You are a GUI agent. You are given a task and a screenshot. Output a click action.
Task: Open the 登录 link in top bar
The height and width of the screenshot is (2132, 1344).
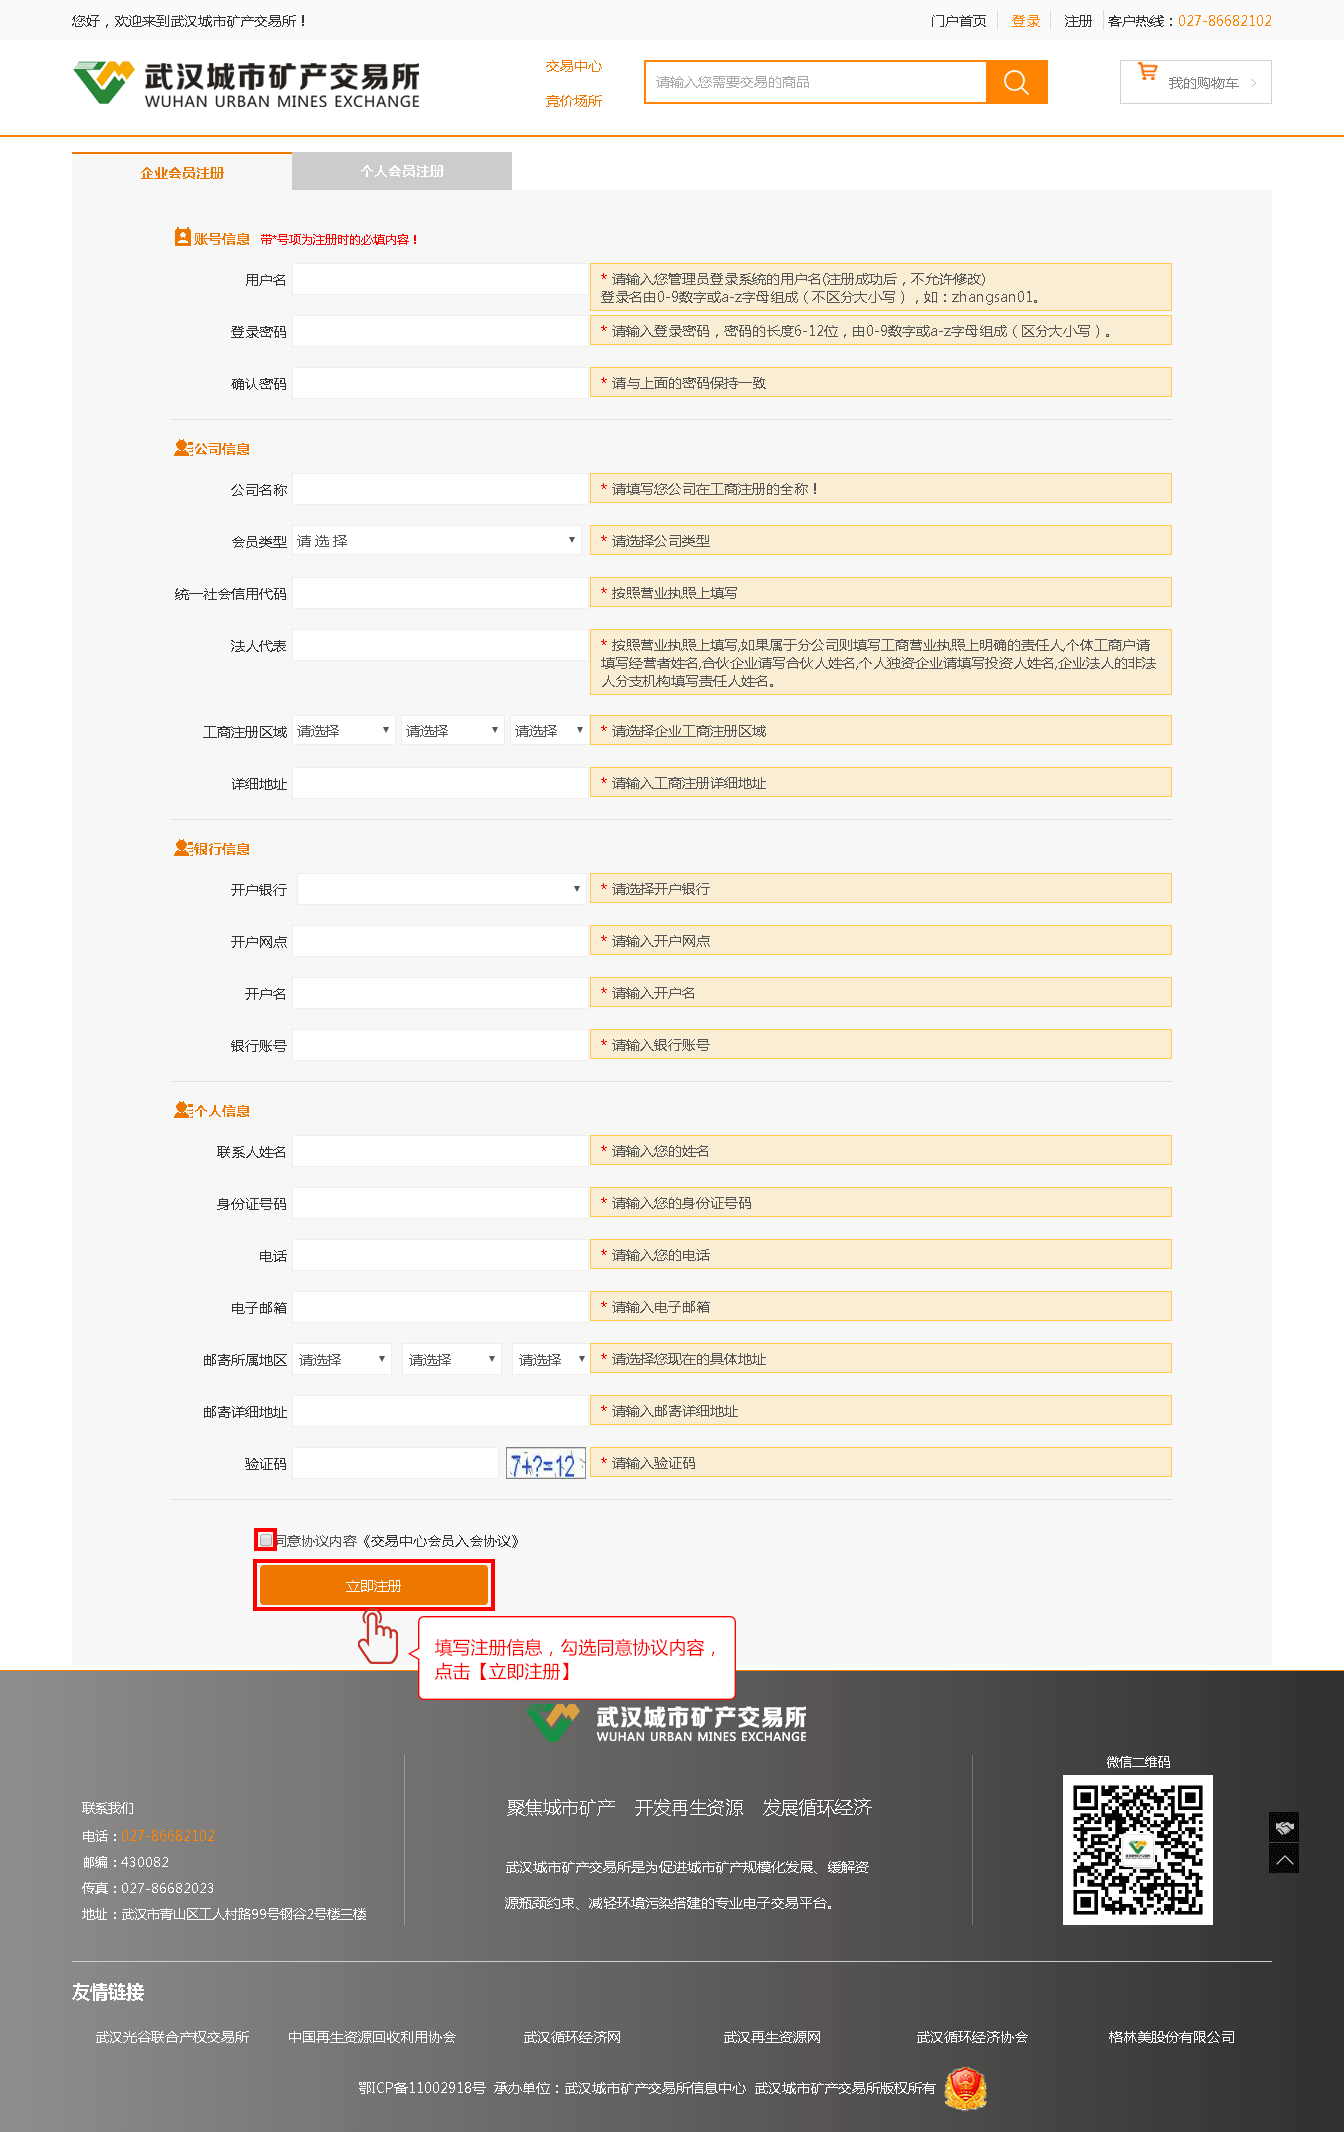click(1025, 21)
